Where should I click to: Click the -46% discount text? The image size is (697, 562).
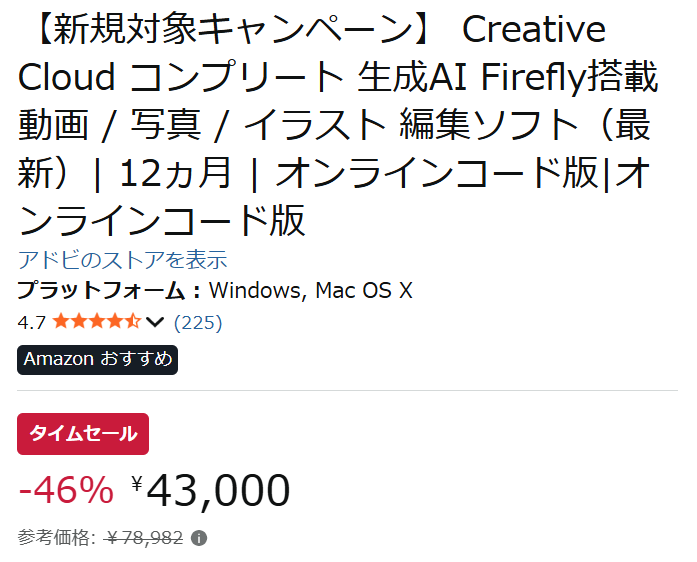coord(66,490)
